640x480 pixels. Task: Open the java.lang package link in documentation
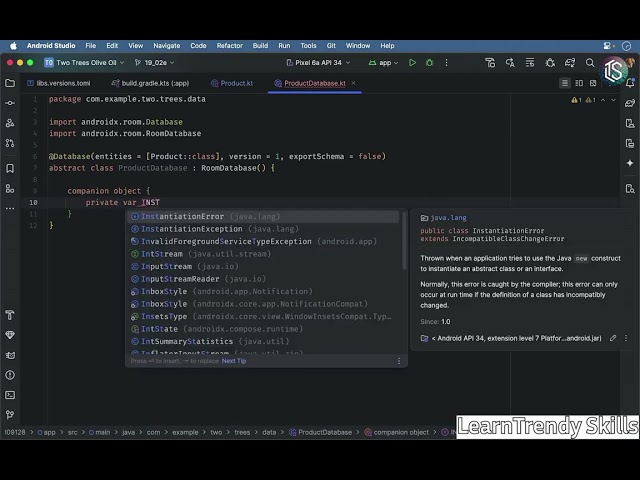448,218
